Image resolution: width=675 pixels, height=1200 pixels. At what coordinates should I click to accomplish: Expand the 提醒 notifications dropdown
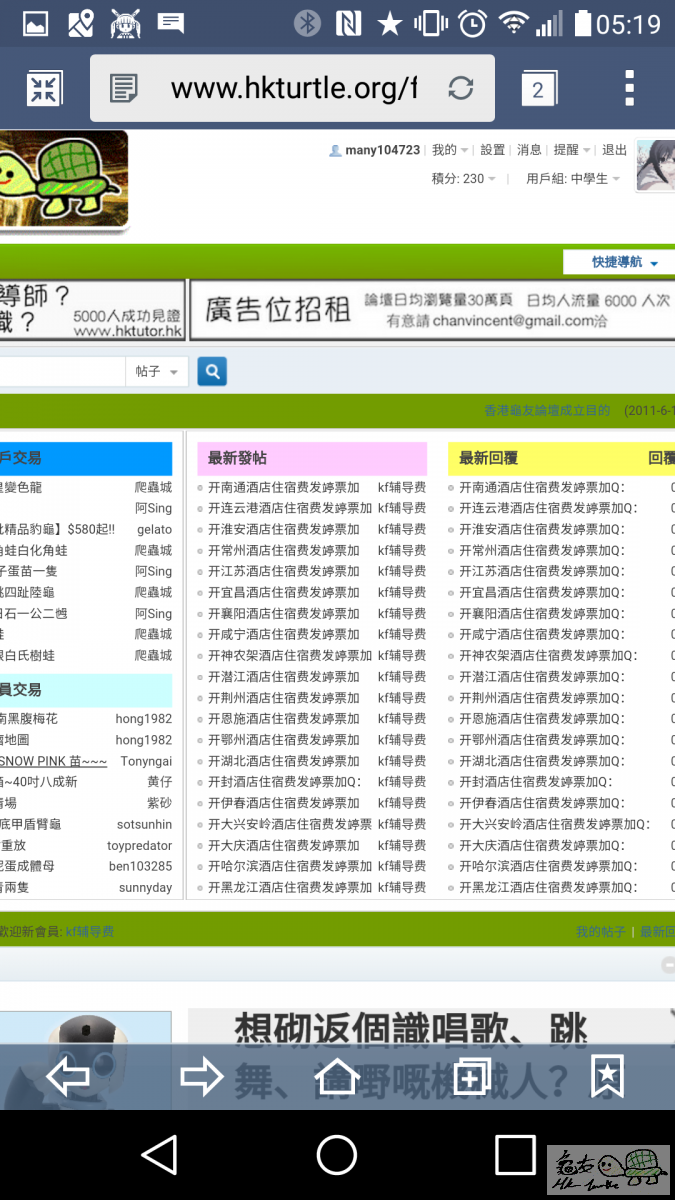[x=572, y=150]
